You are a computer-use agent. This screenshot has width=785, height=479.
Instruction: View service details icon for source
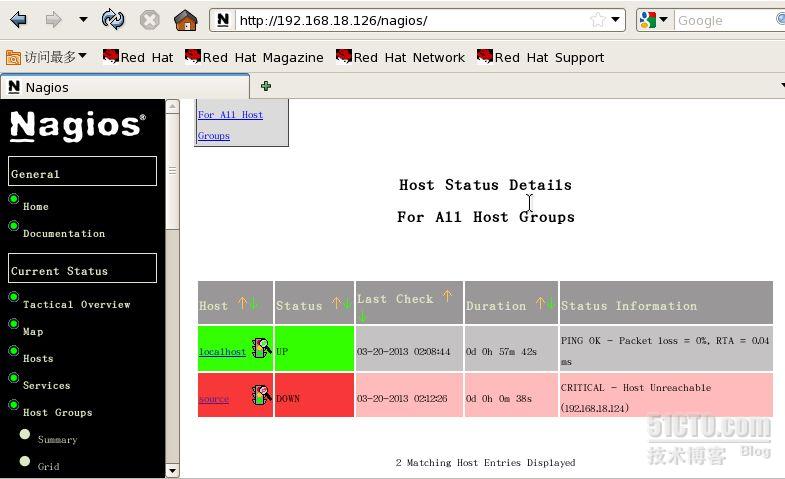point(261,395)
